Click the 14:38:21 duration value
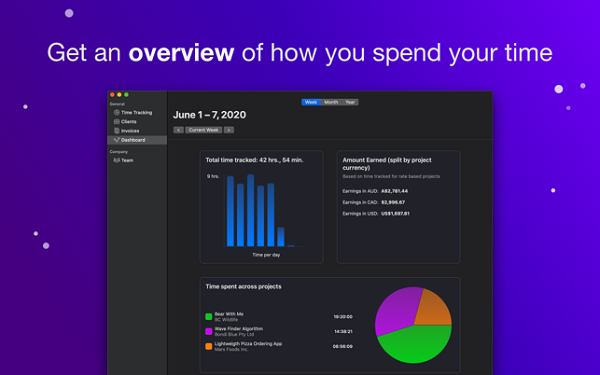This screenshot has width=600, height=375. click(x=343, y=331)
